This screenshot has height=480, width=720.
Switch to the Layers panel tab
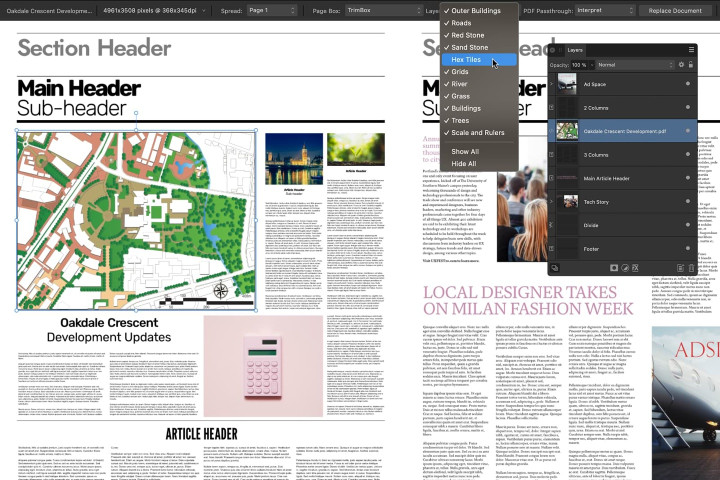(x=575, y=50)
